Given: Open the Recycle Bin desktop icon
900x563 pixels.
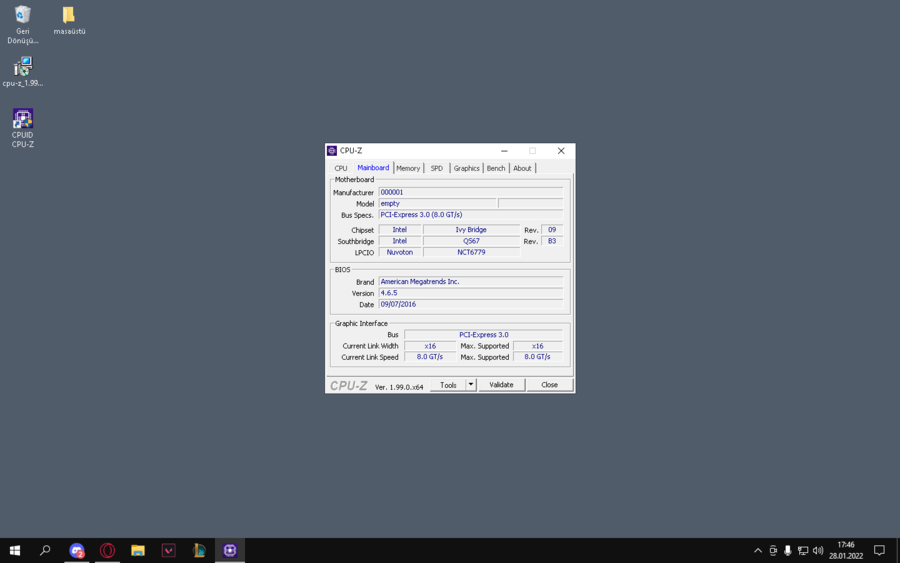Looking at the screenshot, I should coord(22,25).
